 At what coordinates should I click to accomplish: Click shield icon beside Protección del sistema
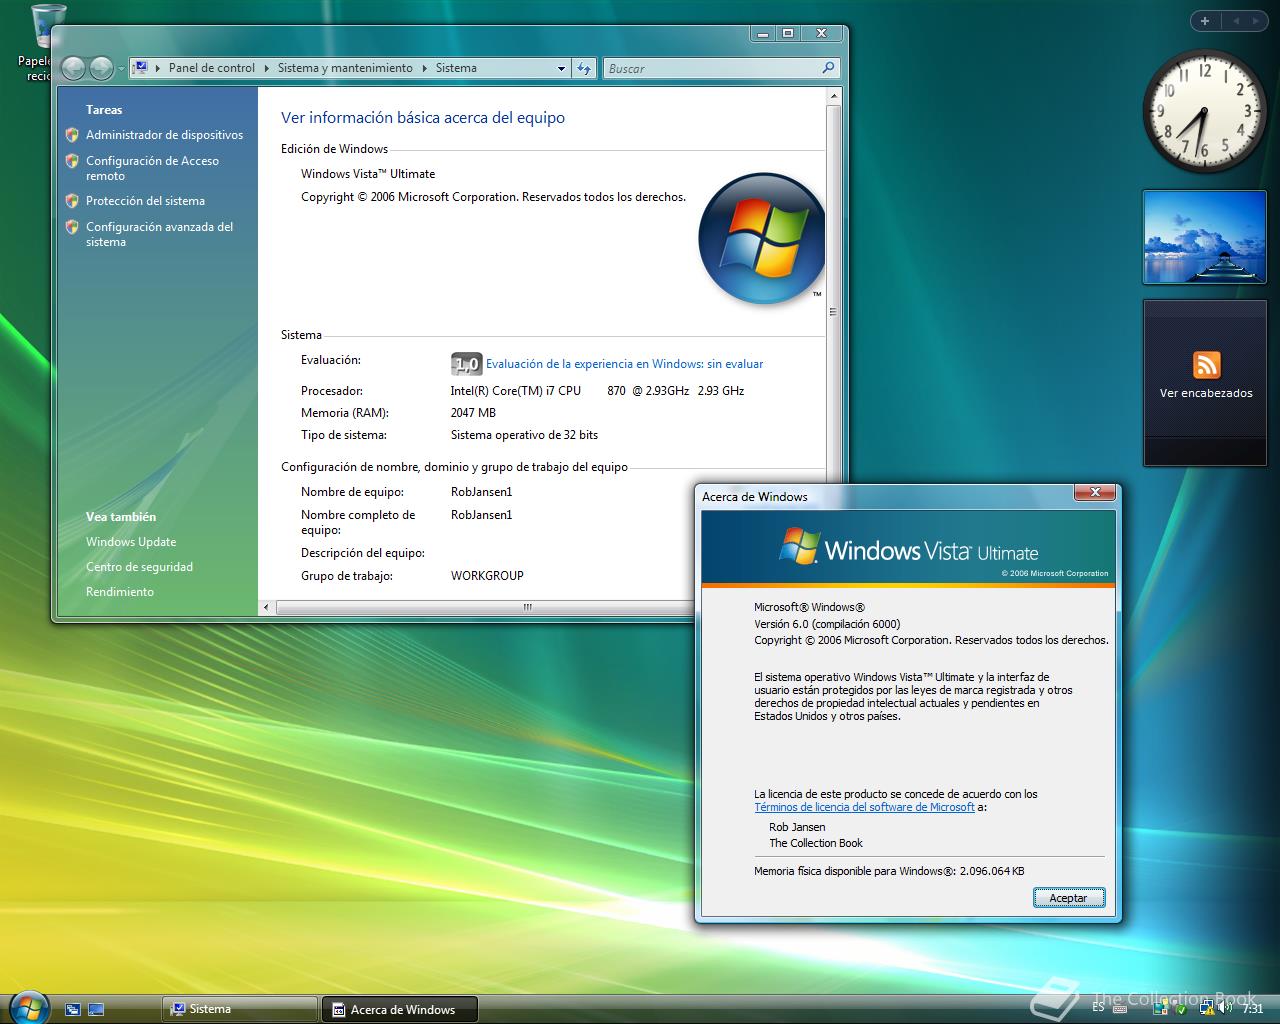point(72,201)
